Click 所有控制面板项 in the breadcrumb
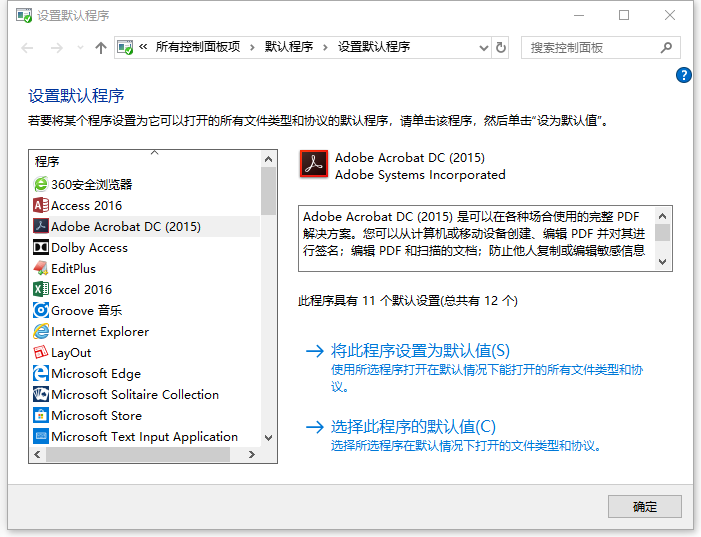This screenshot has height=537, width=701. click(x=198, y=47)
